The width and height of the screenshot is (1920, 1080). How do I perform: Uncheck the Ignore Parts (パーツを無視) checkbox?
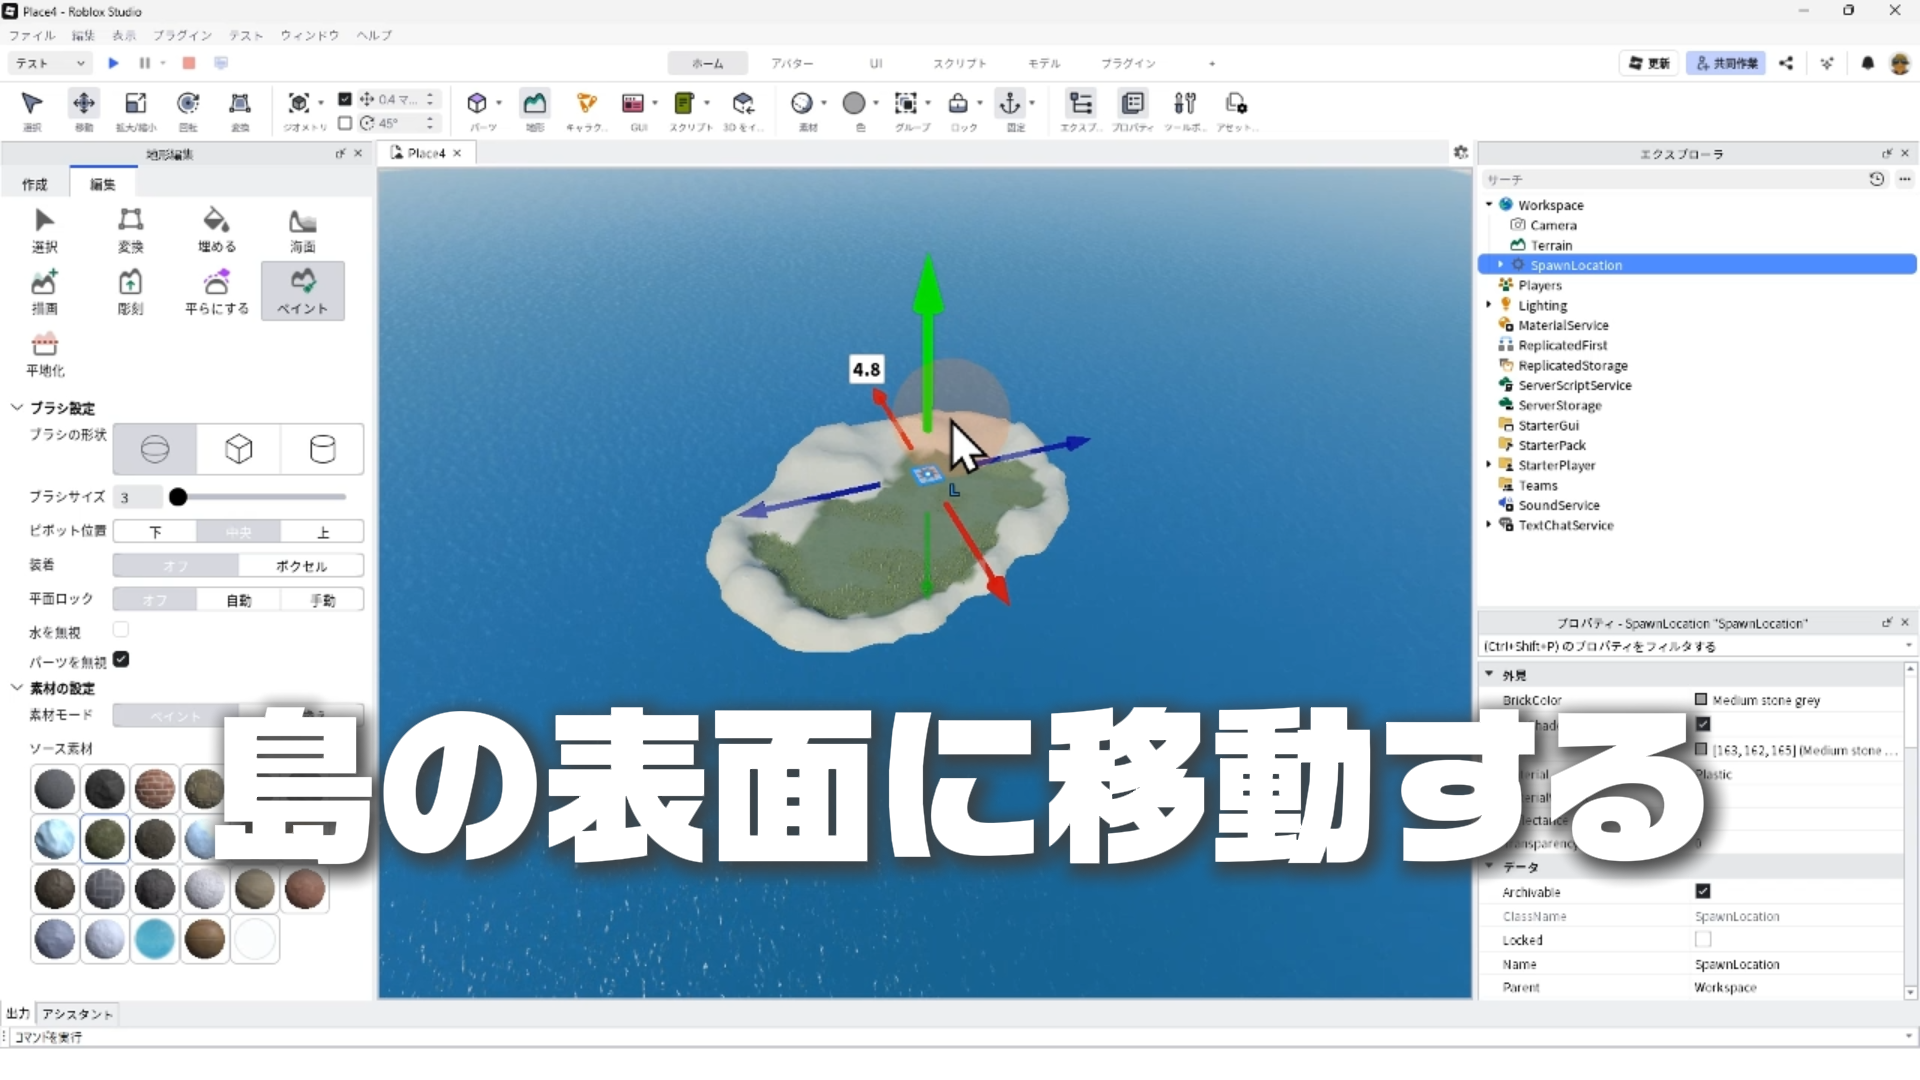tap(121, 660)
